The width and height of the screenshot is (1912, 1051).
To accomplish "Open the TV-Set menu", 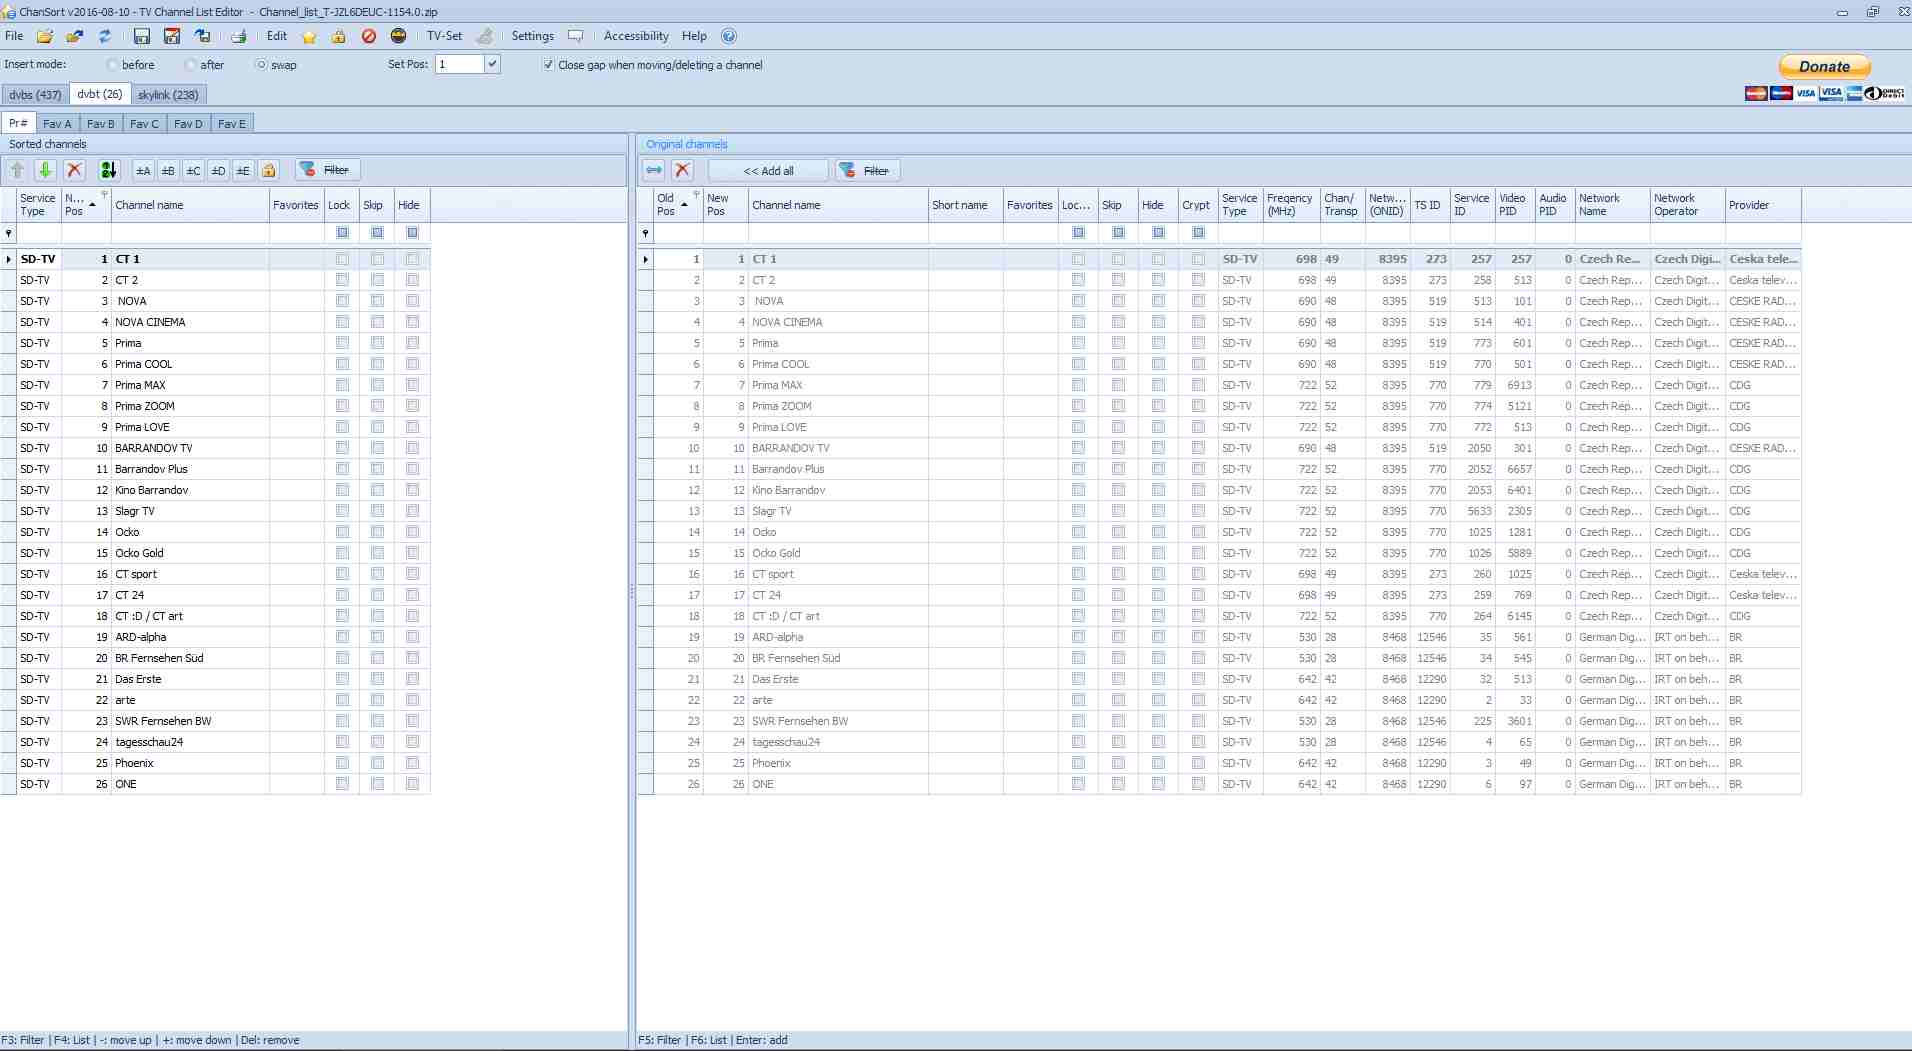I will tap(444, 36).
